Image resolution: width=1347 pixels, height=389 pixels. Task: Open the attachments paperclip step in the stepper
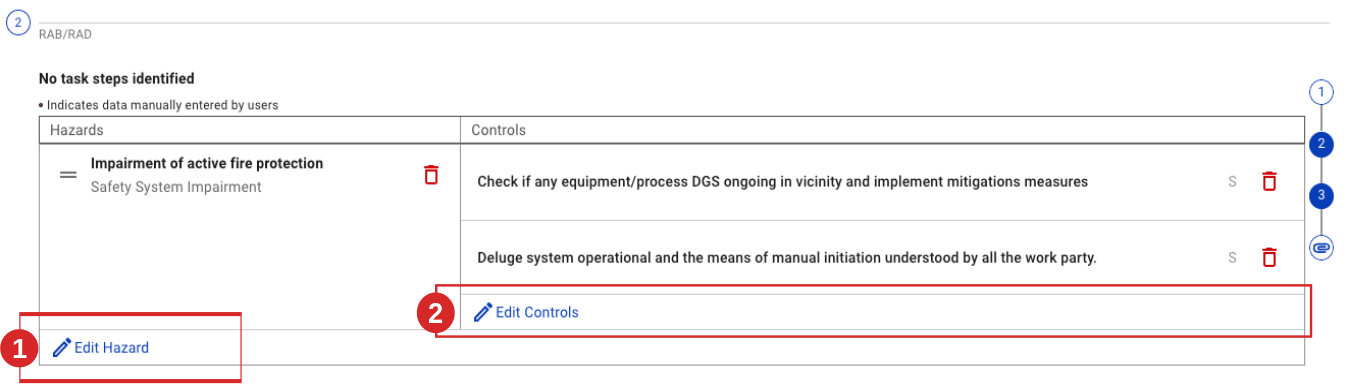click(1322, 247)
